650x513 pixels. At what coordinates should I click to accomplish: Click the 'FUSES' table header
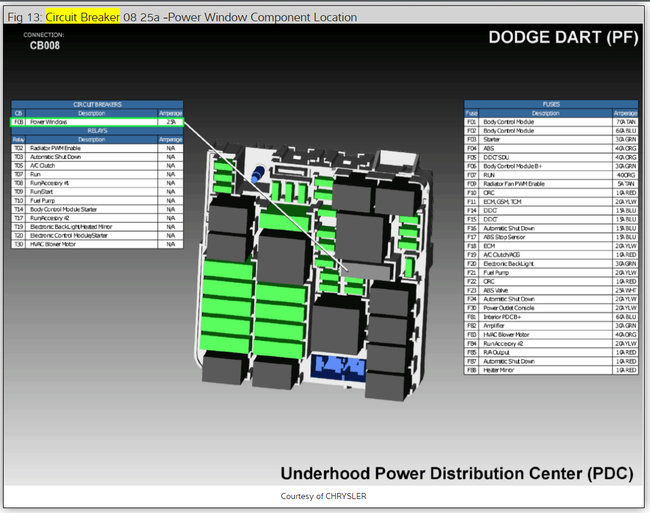[x=551, y=104]
